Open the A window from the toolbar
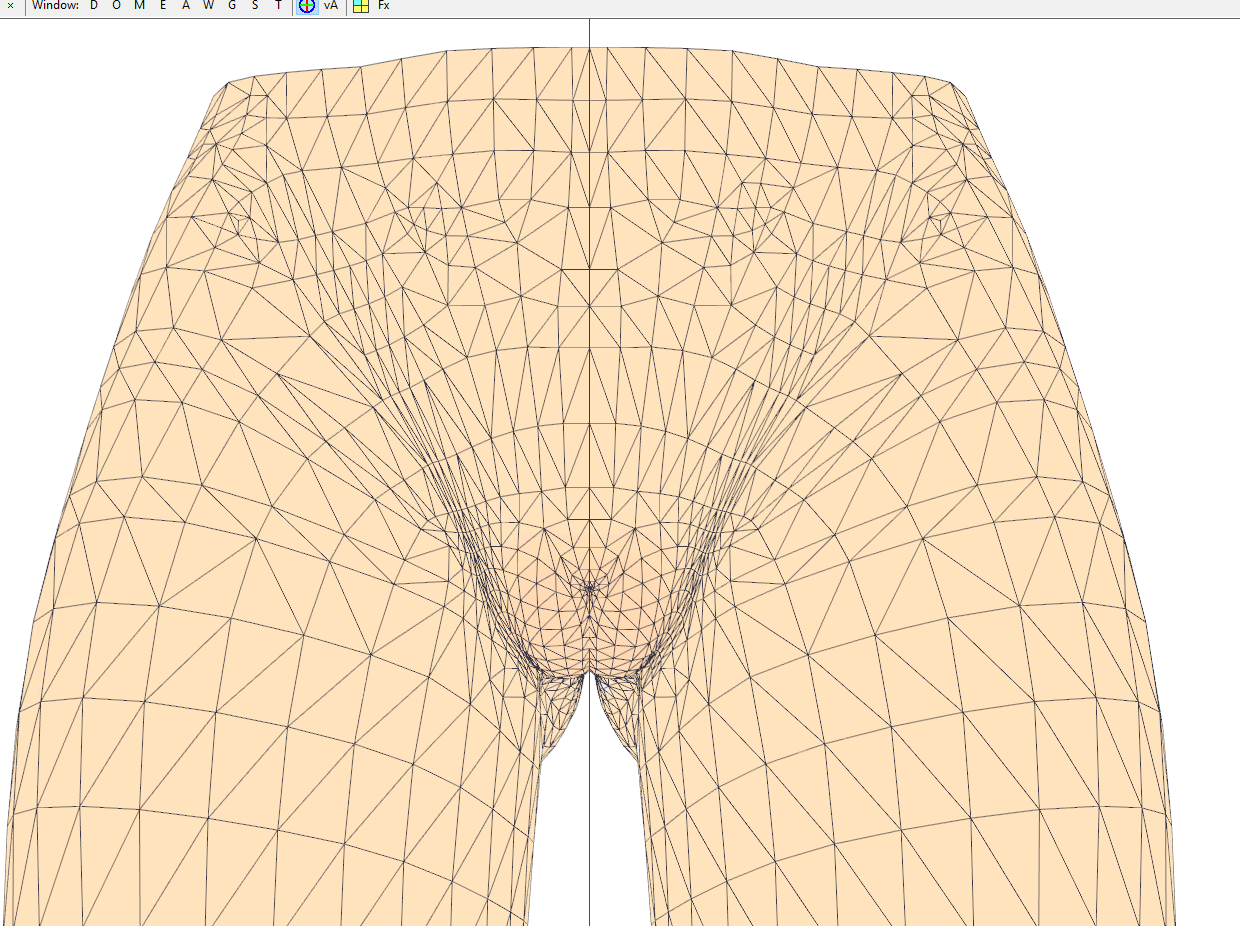This screenshot has width=1240, height=926. [x=186, y=6]
